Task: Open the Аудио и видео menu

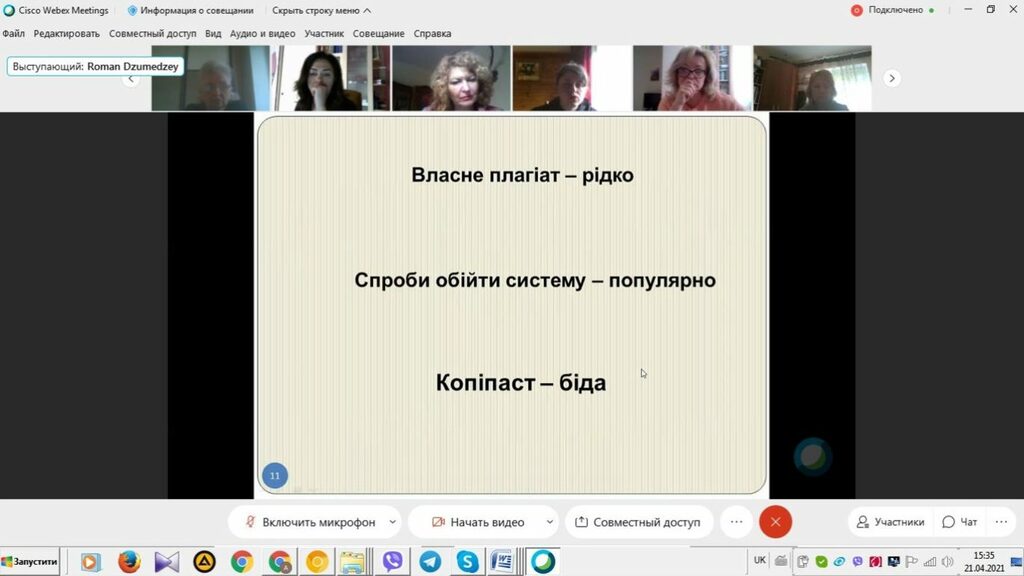Action: 262,33
